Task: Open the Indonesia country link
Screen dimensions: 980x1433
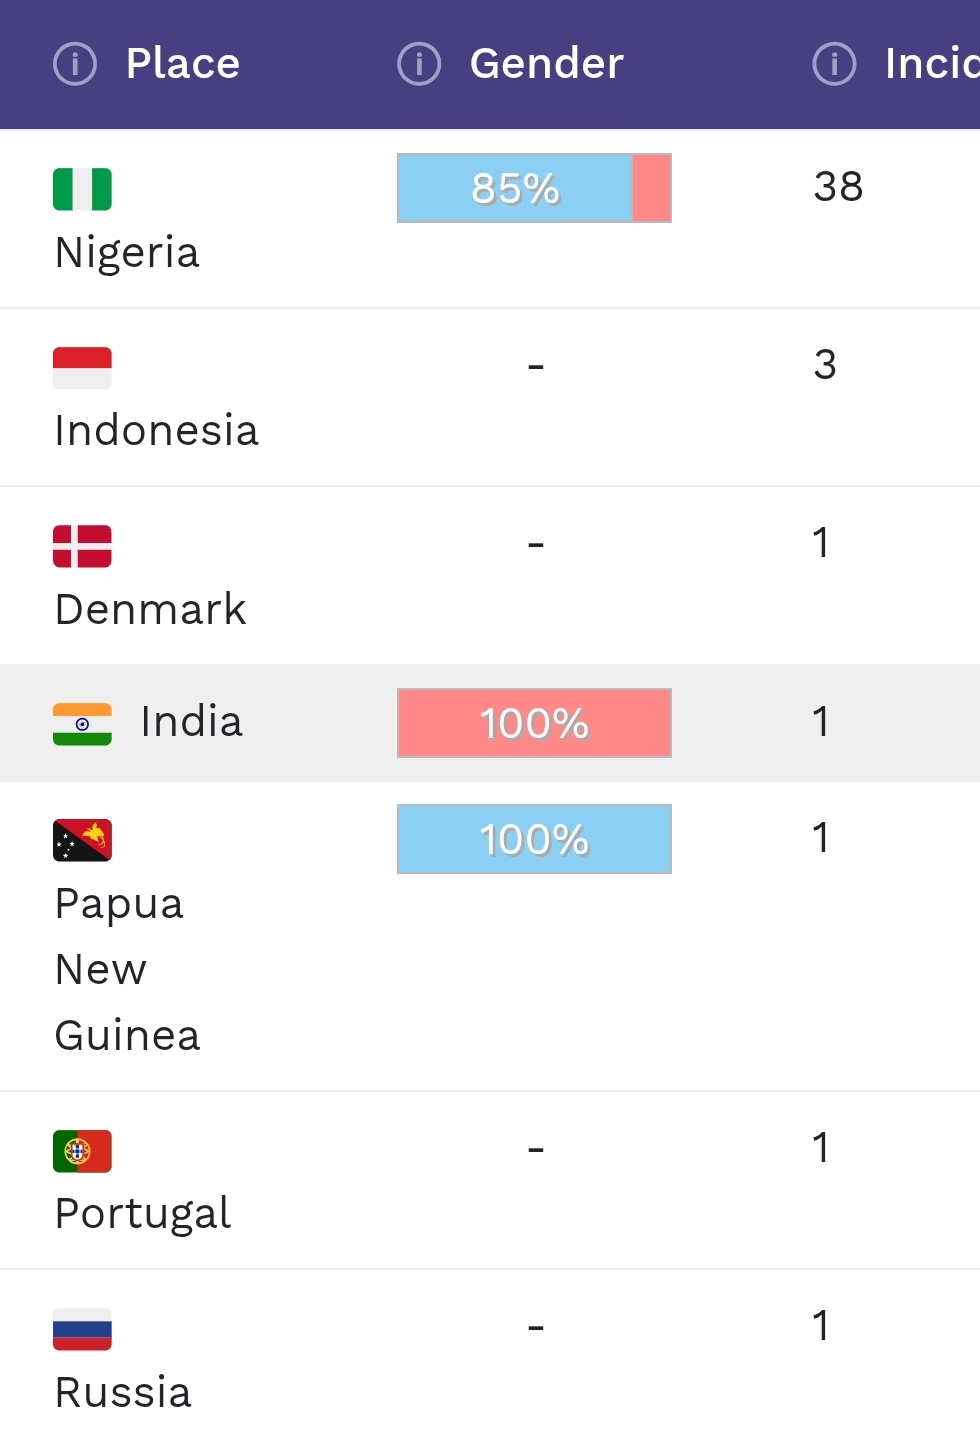Action: pos(156,431)
